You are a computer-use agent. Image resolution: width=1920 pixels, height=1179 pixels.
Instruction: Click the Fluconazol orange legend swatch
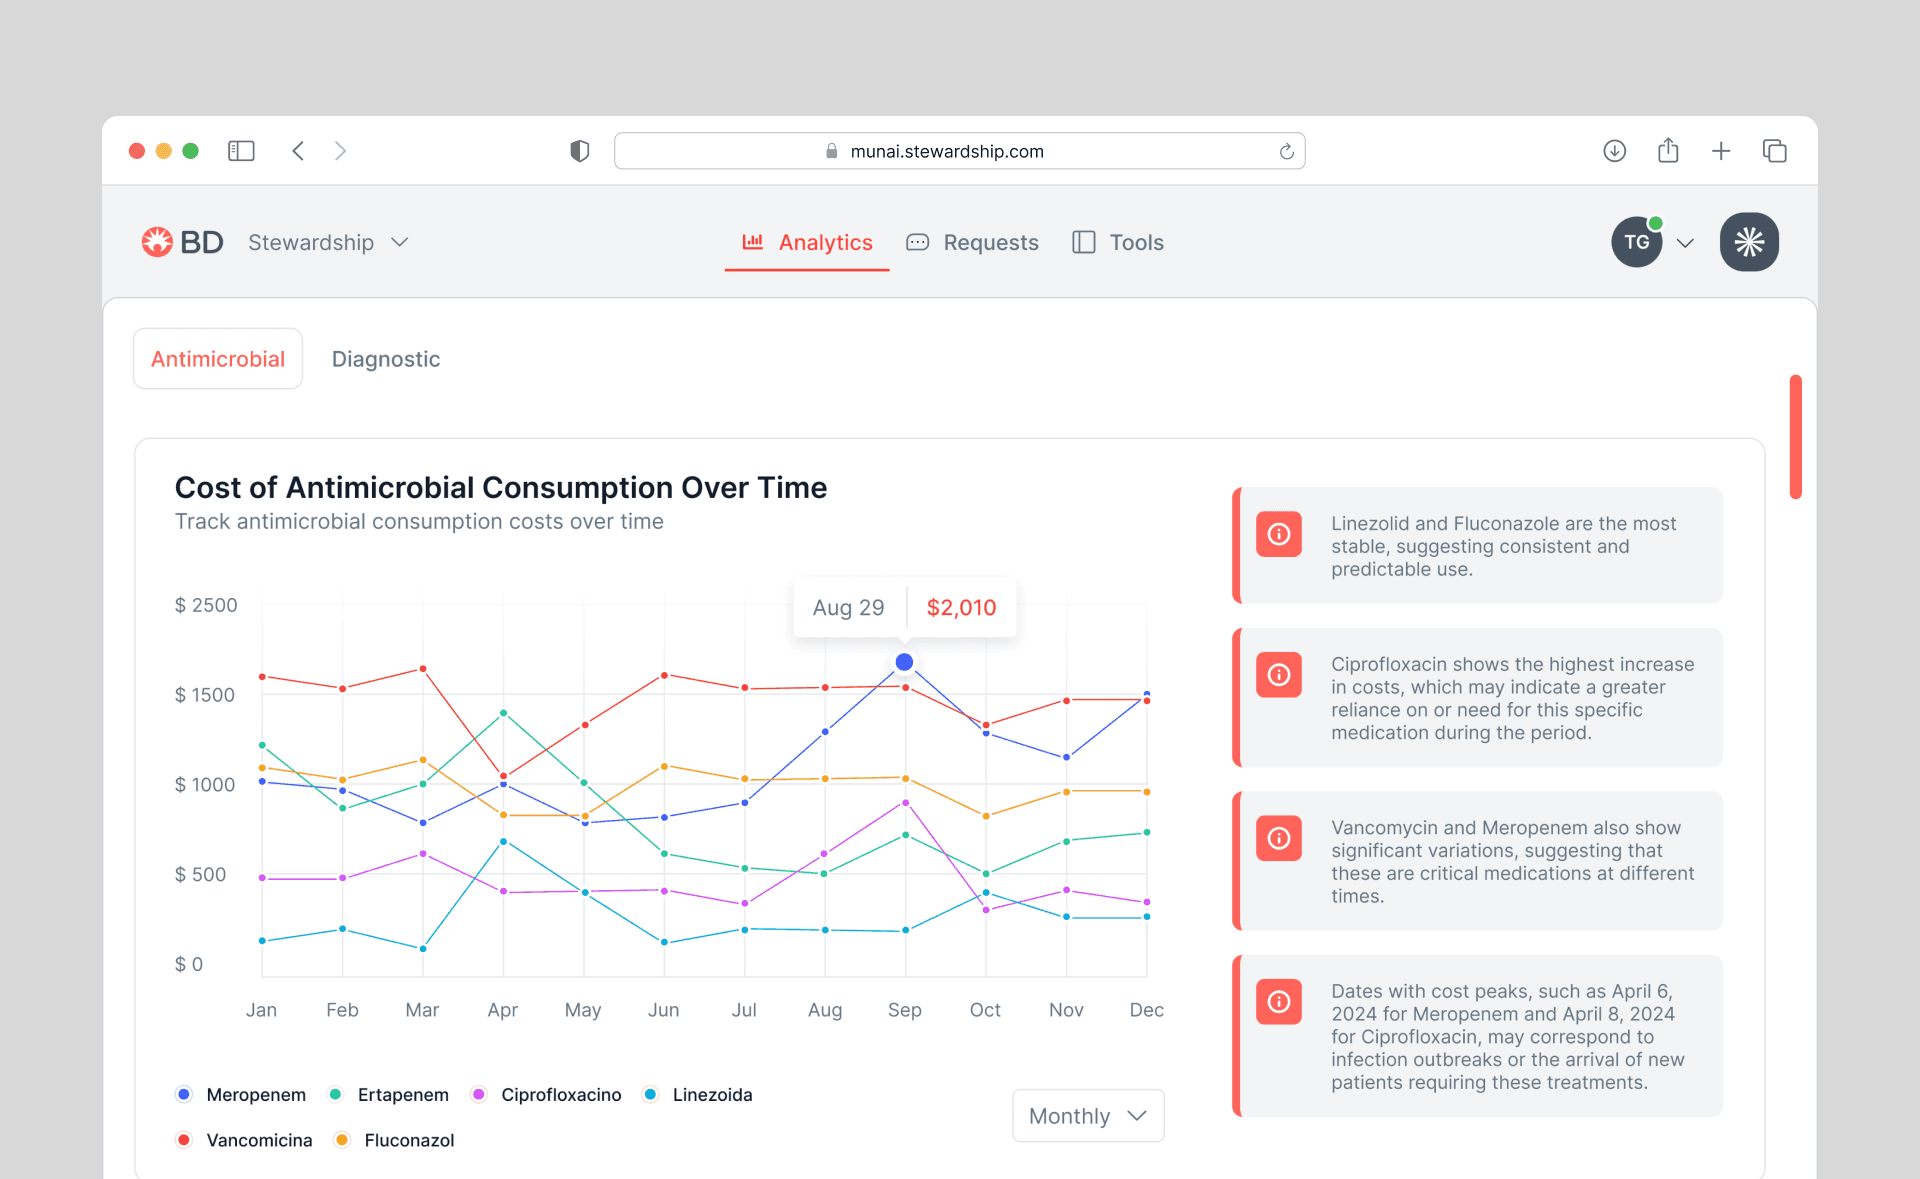pos(342,1140)
